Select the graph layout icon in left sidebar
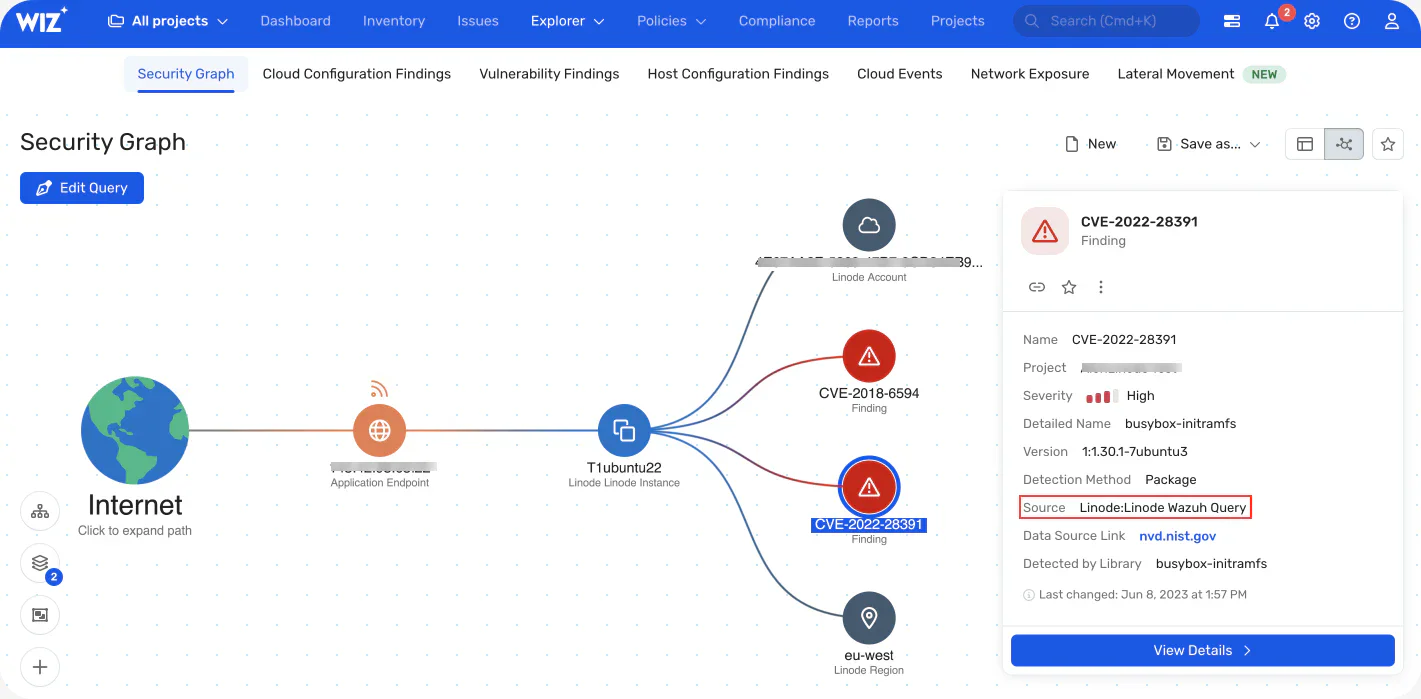This screenshot has width=1421, height=699. 40,511
